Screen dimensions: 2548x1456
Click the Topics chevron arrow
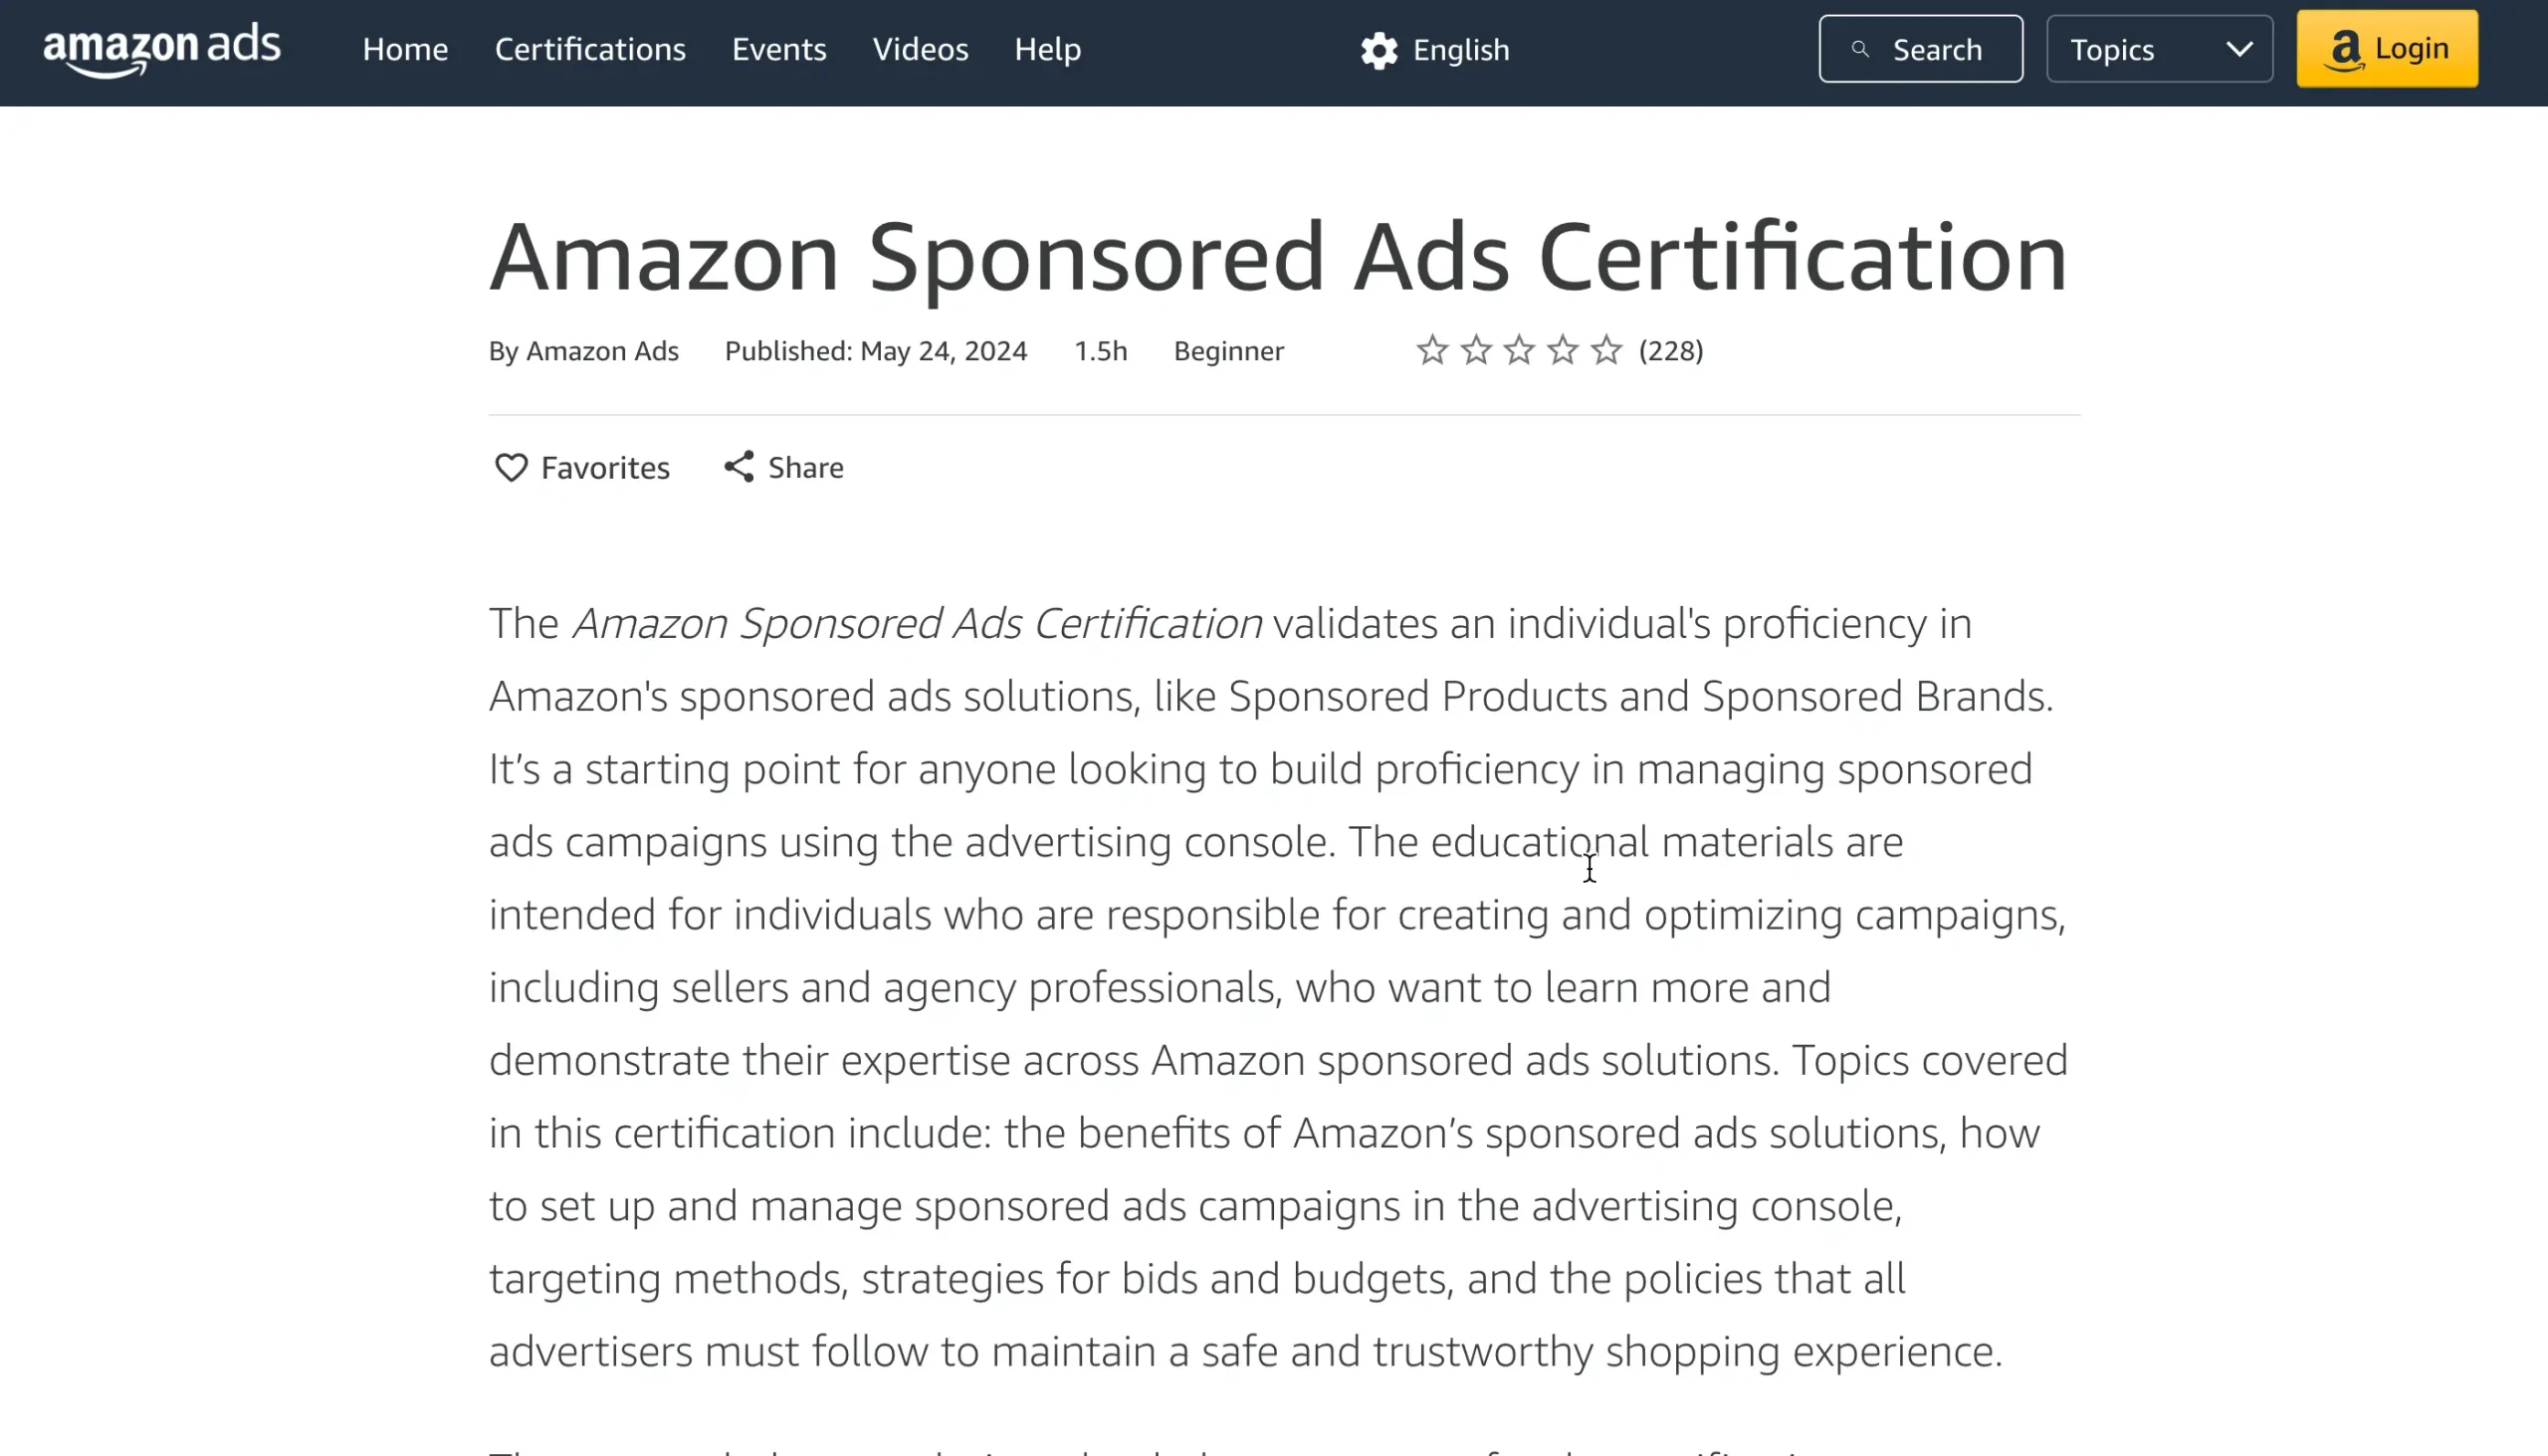pyautogui.click(x=2240, y=49)
